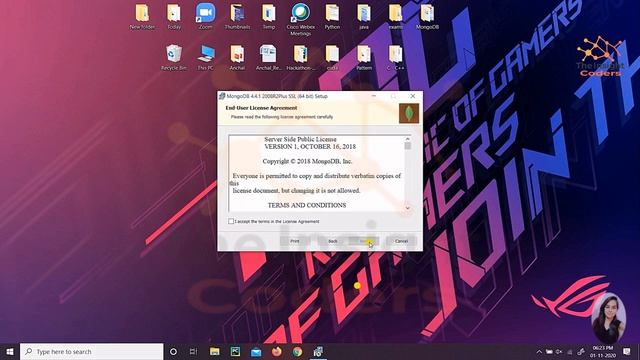Viewport: 640px width, 360px height.
Task: Select the Temp folder on desktop
Action: click(269, 17)
